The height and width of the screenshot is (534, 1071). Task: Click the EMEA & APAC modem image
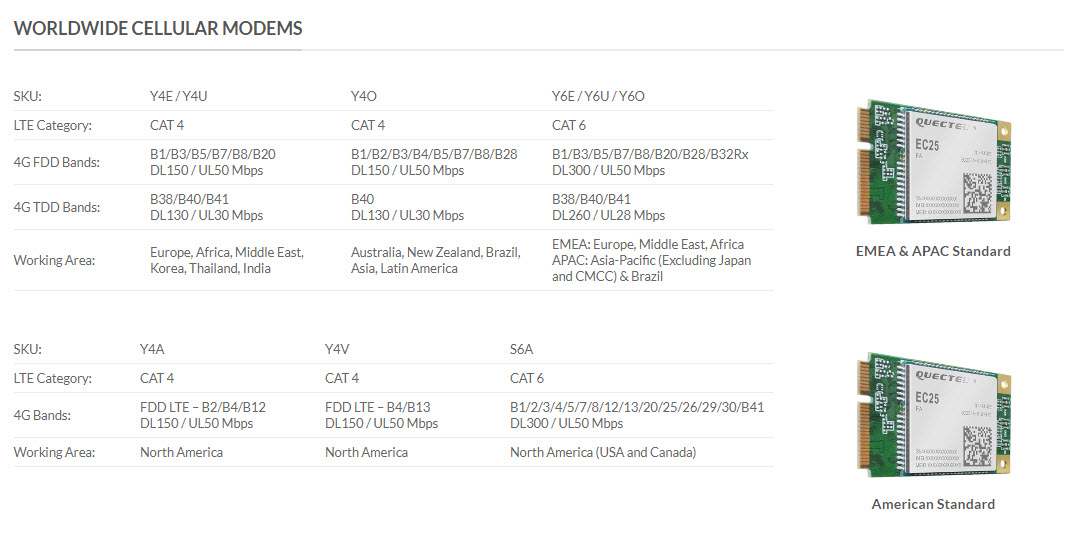pos(934,161)
